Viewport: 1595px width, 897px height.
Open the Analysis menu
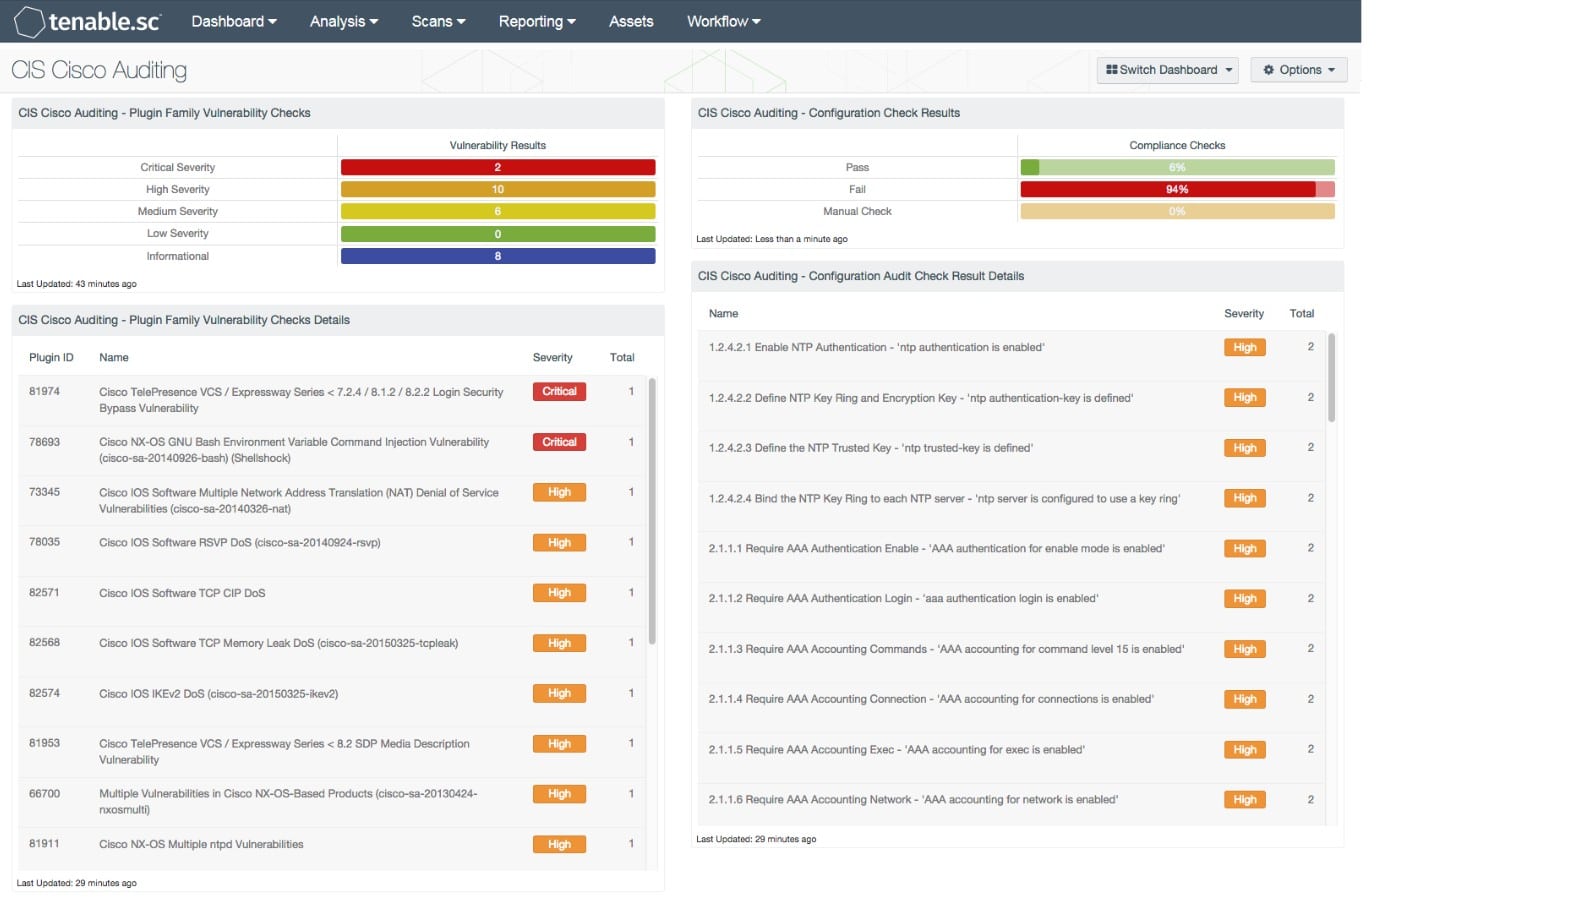coord(344,21)
